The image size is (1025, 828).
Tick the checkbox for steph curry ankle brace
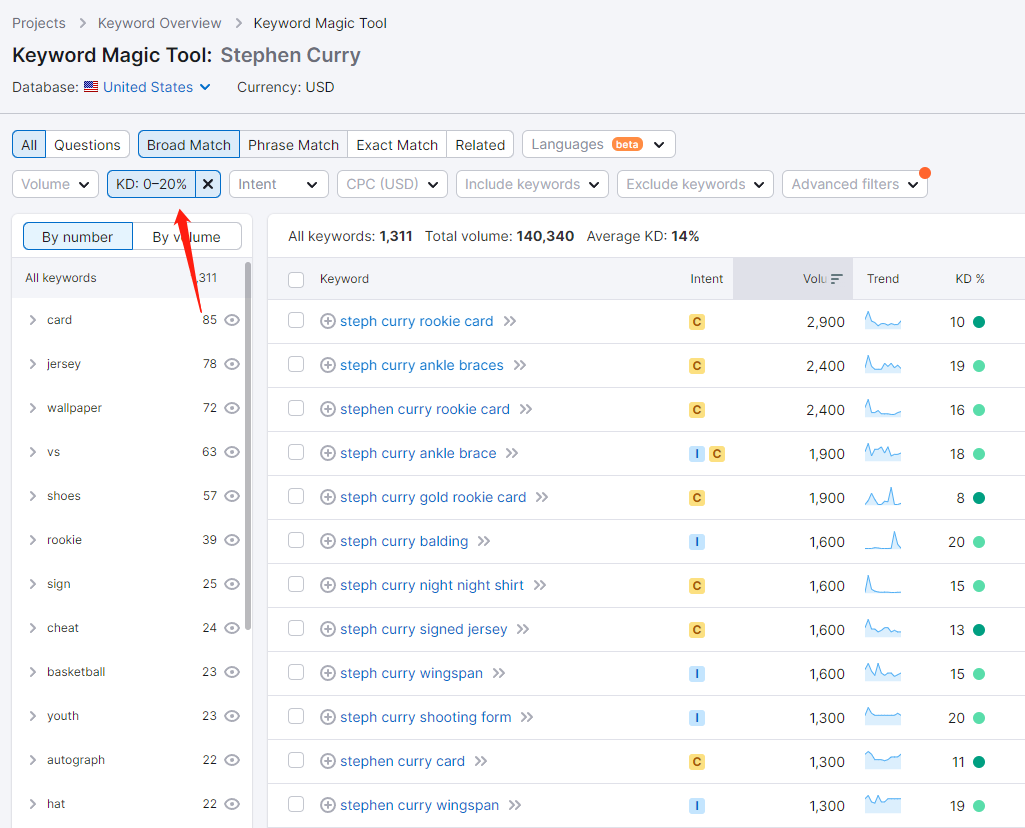click(x=296, y=453)
